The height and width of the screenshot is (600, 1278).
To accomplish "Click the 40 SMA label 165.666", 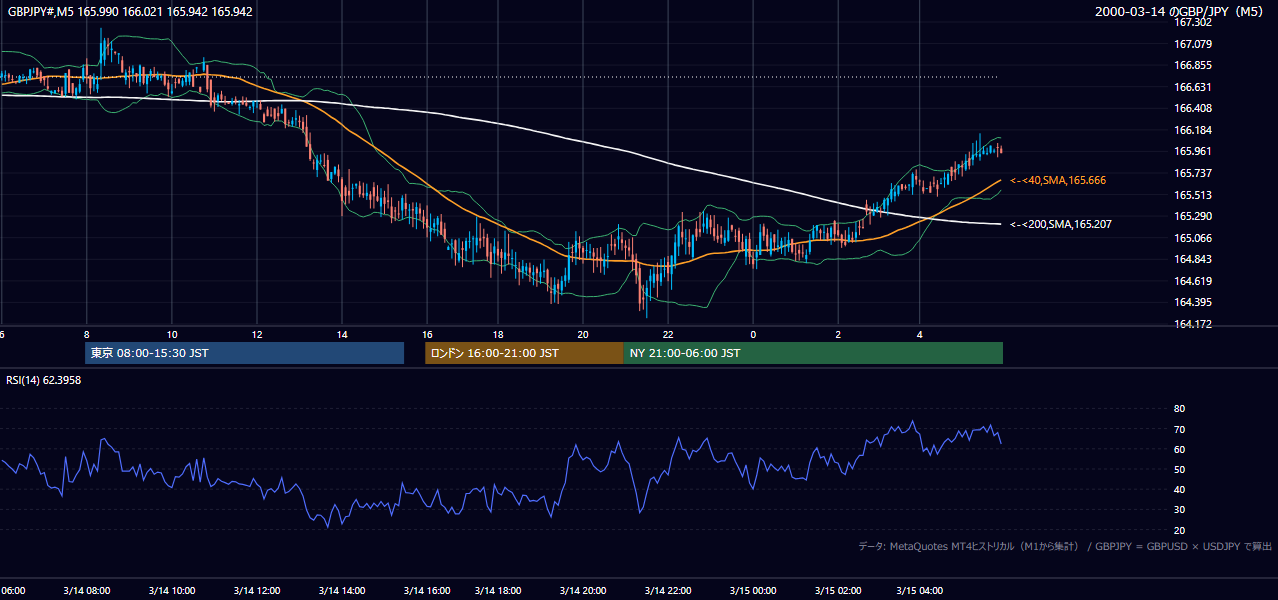I will pyautogui.click(x=1057, y=180).
